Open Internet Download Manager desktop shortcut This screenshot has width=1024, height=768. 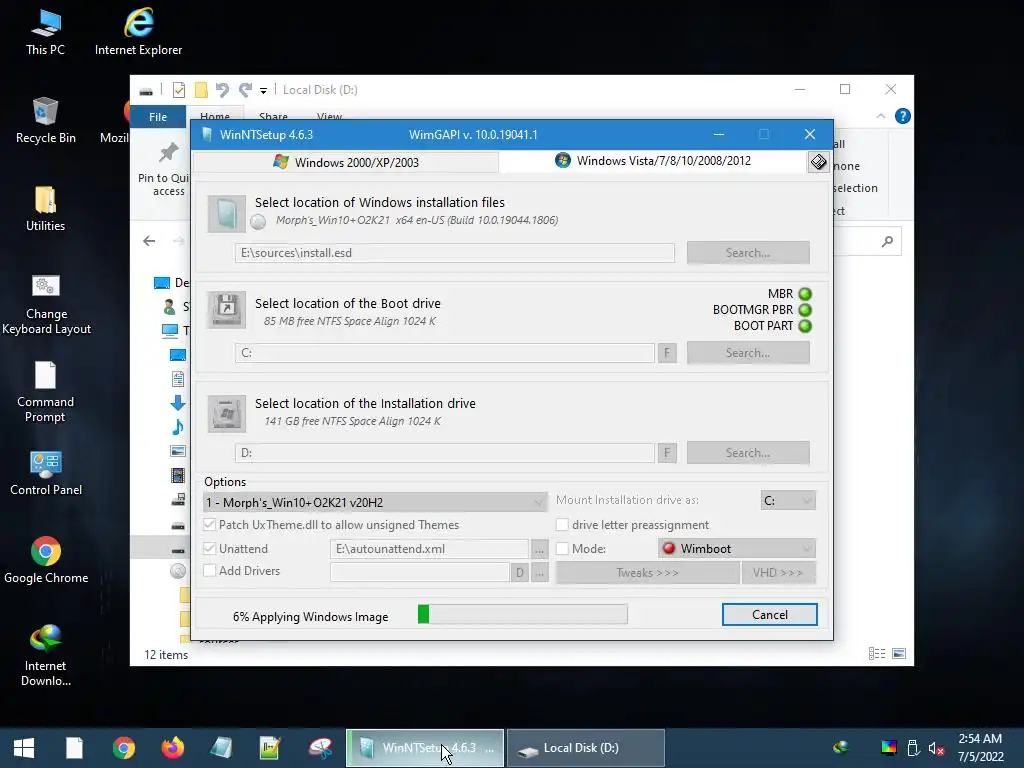pos(45,656)
